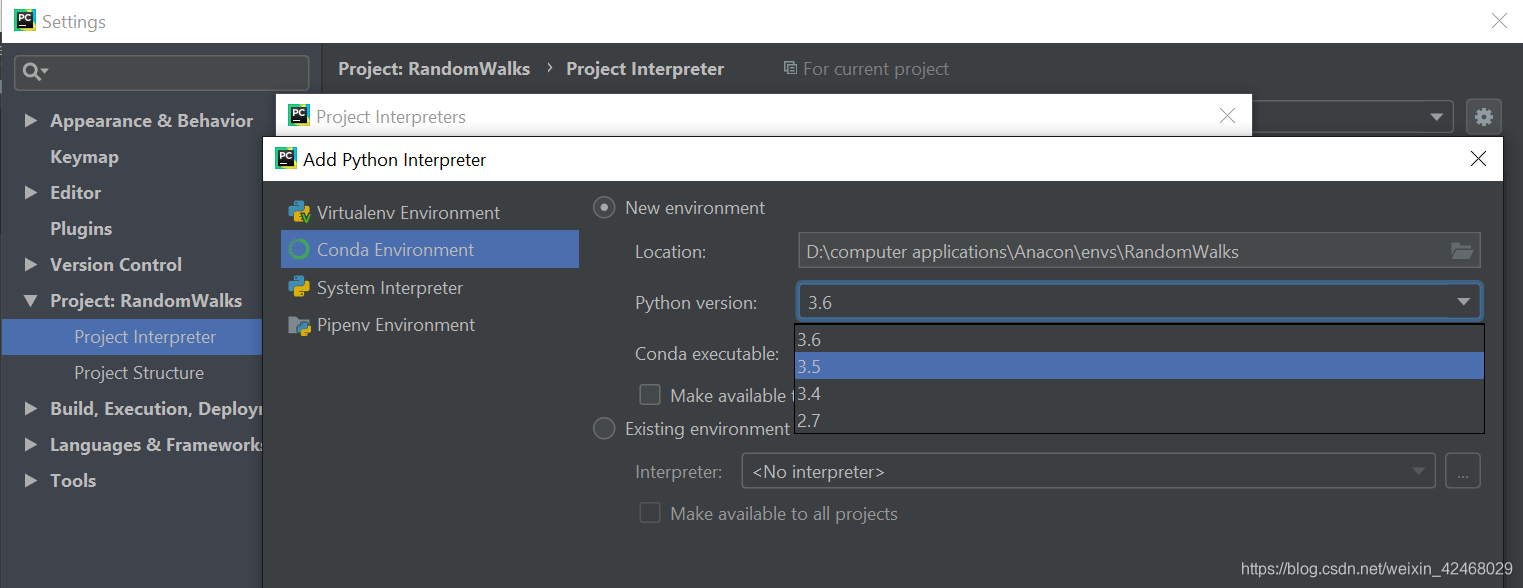The width and height of the screenshot is (1523, 588).
Task: Expand the Tools section arrow
Action: tap(31, 480)
